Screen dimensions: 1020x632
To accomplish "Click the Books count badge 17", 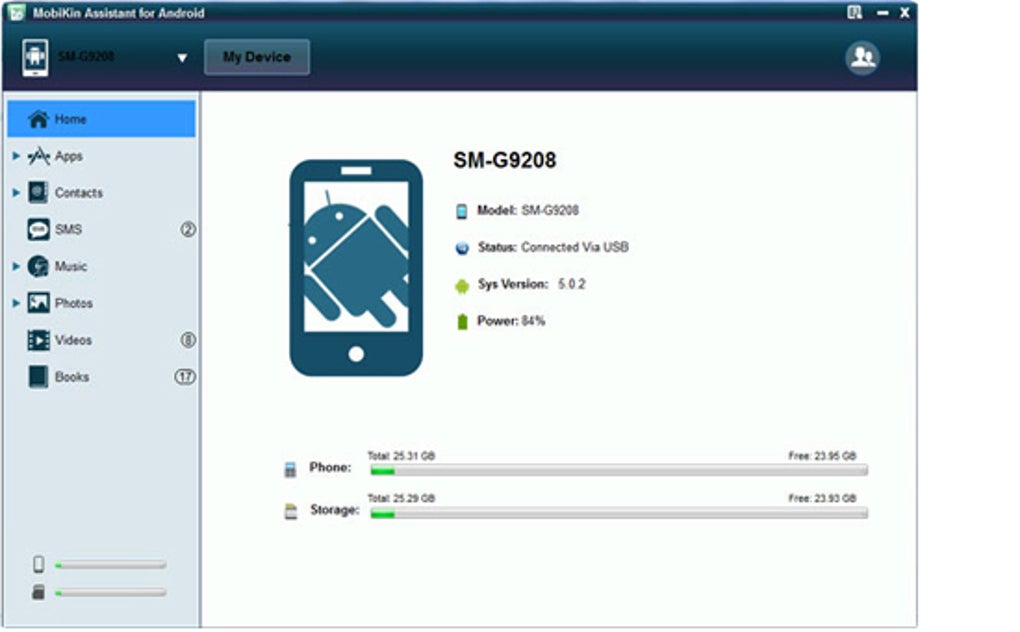I will 185,377.
